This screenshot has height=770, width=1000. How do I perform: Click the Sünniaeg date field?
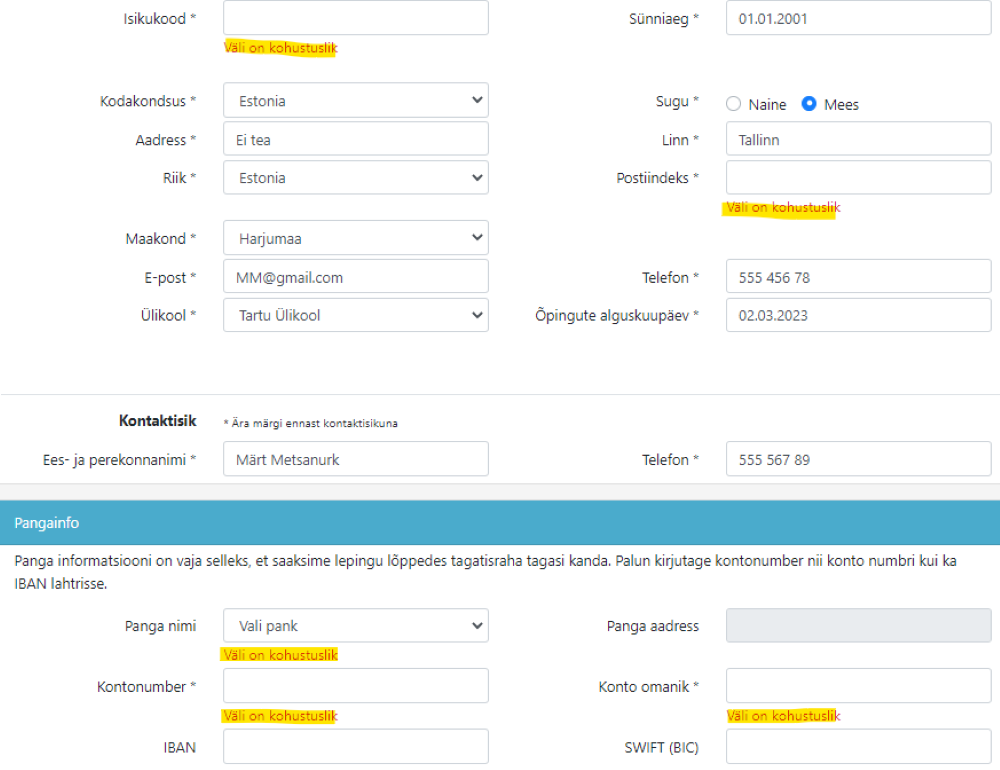point(858,18)
